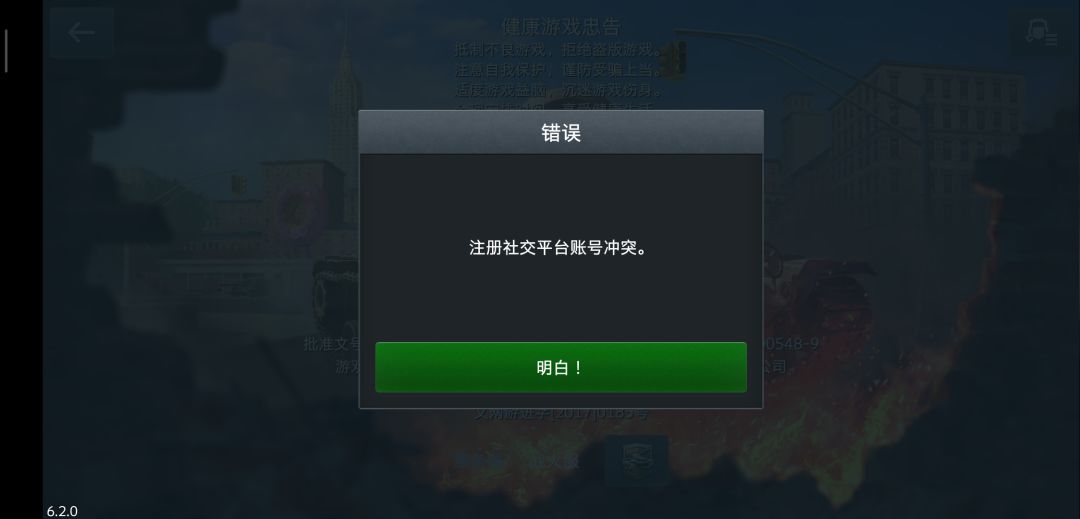Click the 错误 dialog title bar
The height and width of the screenshot is (519, 1080).
pos(561,132)
